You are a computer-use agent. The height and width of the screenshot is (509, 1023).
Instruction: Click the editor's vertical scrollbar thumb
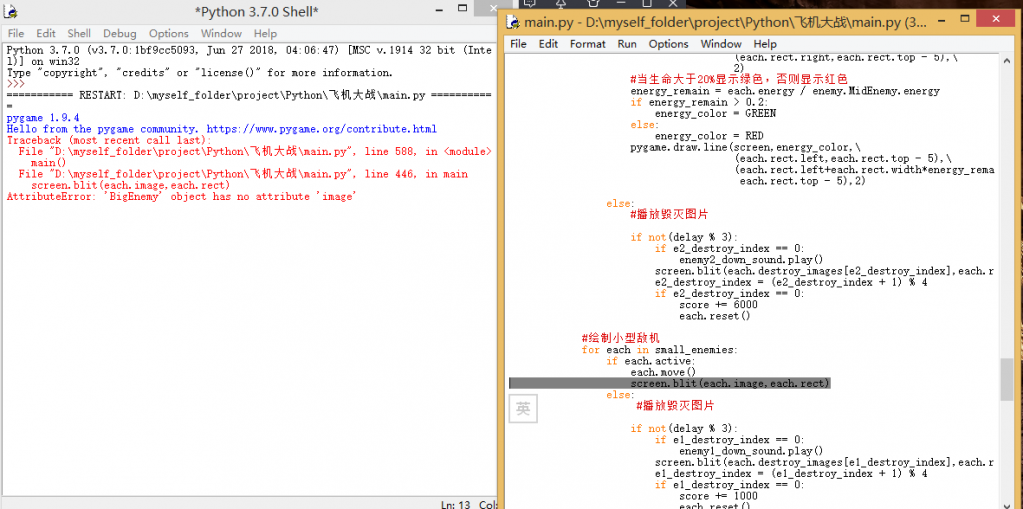pos(1006,380)
